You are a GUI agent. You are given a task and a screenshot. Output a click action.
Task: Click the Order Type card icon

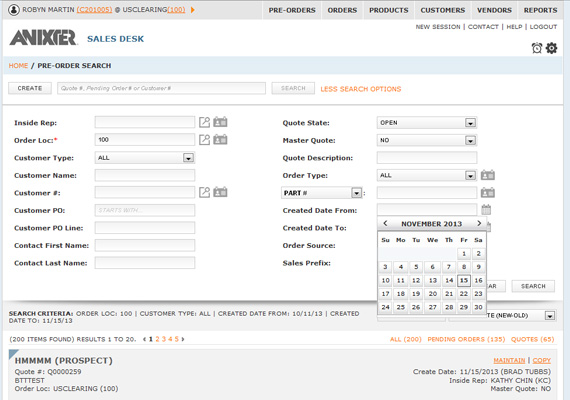coord(488,175)
